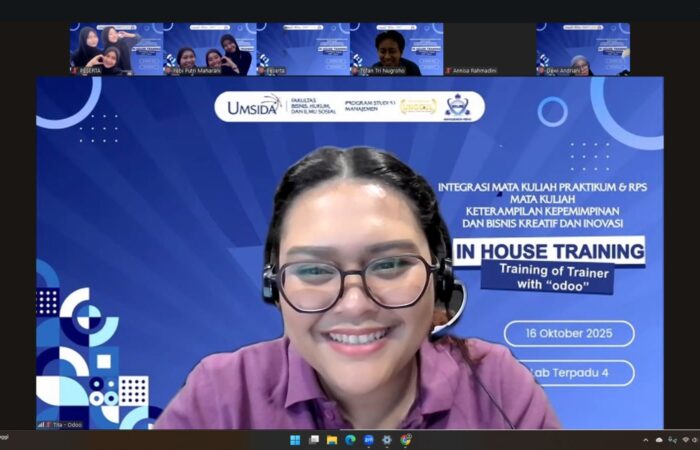Switch to the Zoom app in taskbar
Image resolution: width=700 pixels, height=450 pixels.
(369, 440)
